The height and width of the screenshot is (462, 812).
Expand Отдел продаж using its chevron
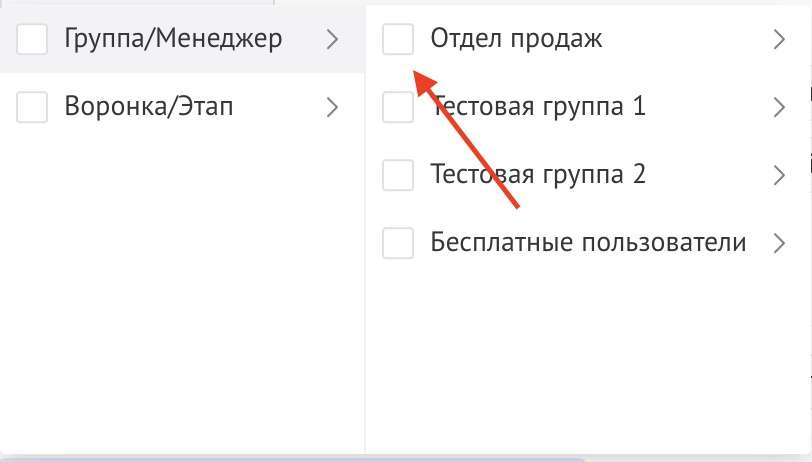pos(780,39)
